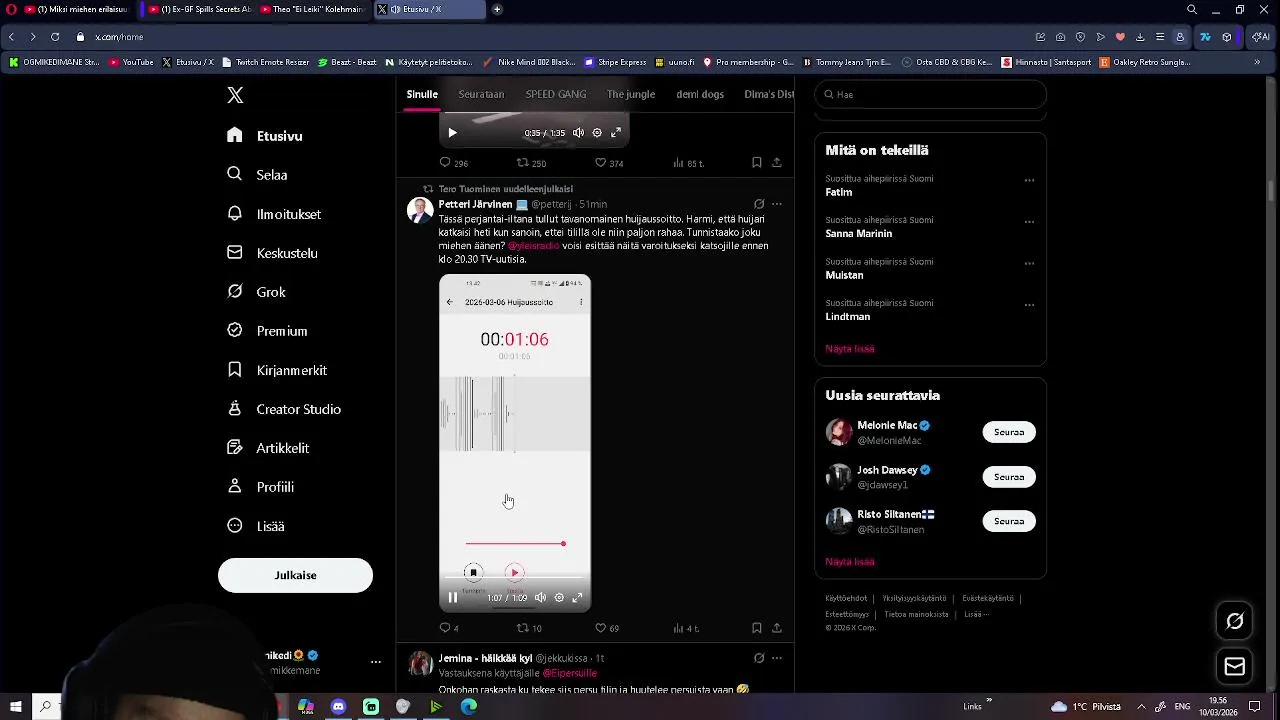1280x720 pixels.
Task: Open Petteri Järvinen profile avatar
Action: (x=420, y=210)
